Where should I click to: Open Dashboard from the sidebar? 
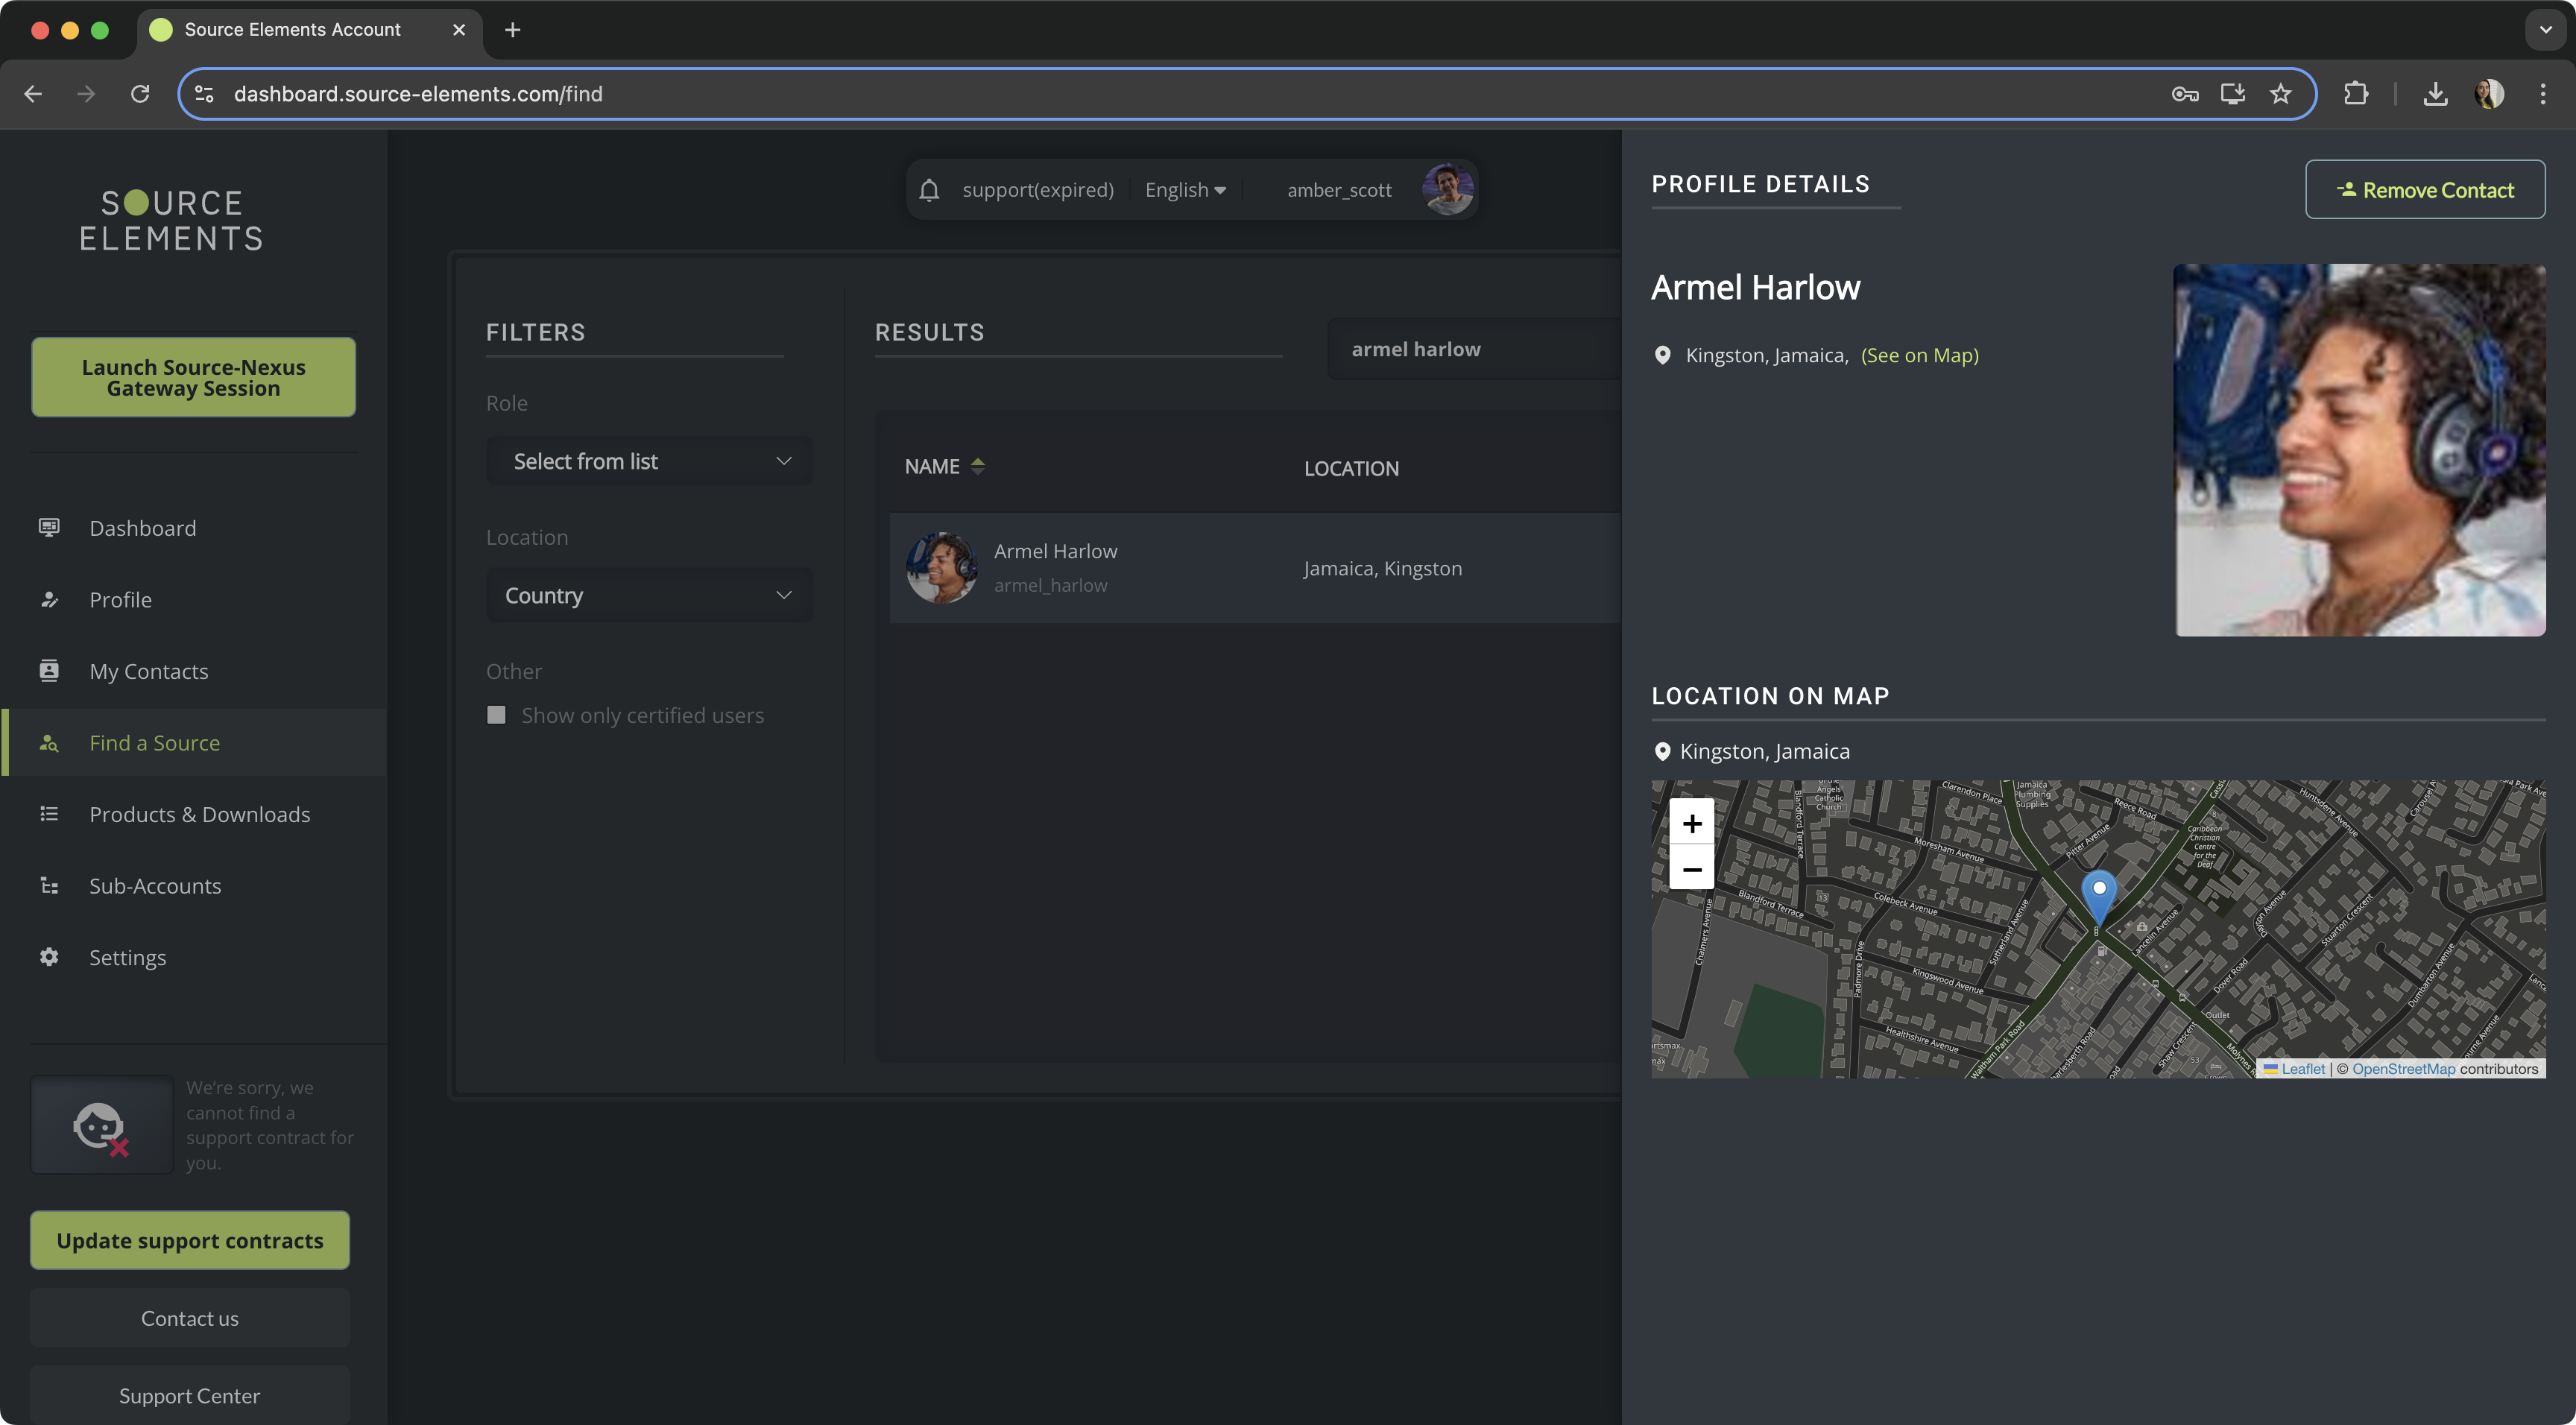pos(142,528)
